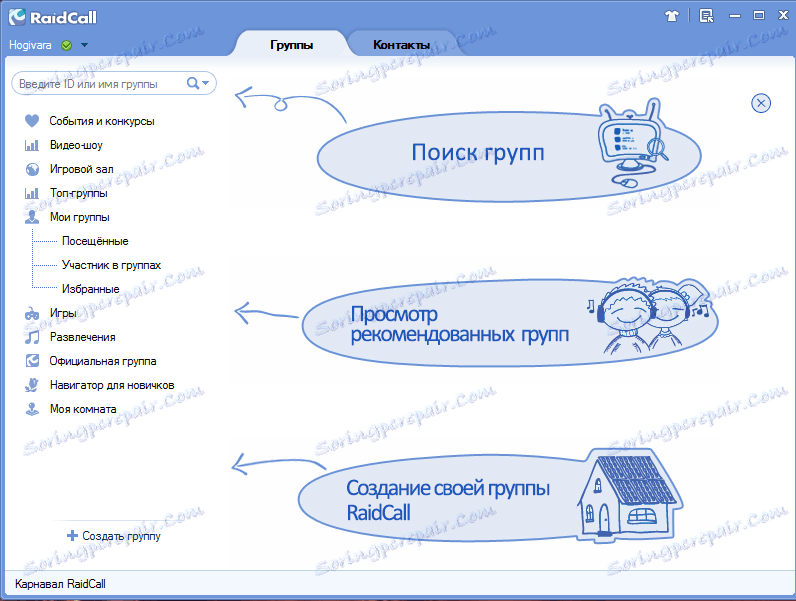Click the Карнавал RaidCall status bar link
Viewport: 796px width, 601px height.
tap(60, 584)
